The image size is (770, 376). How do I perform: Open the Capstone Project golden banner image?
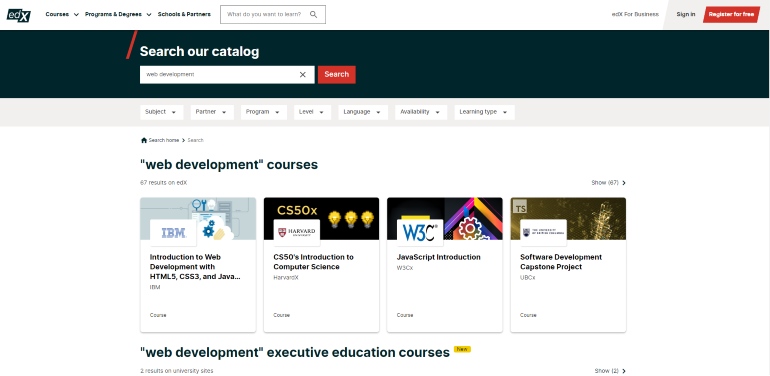[x=568, y=218]
